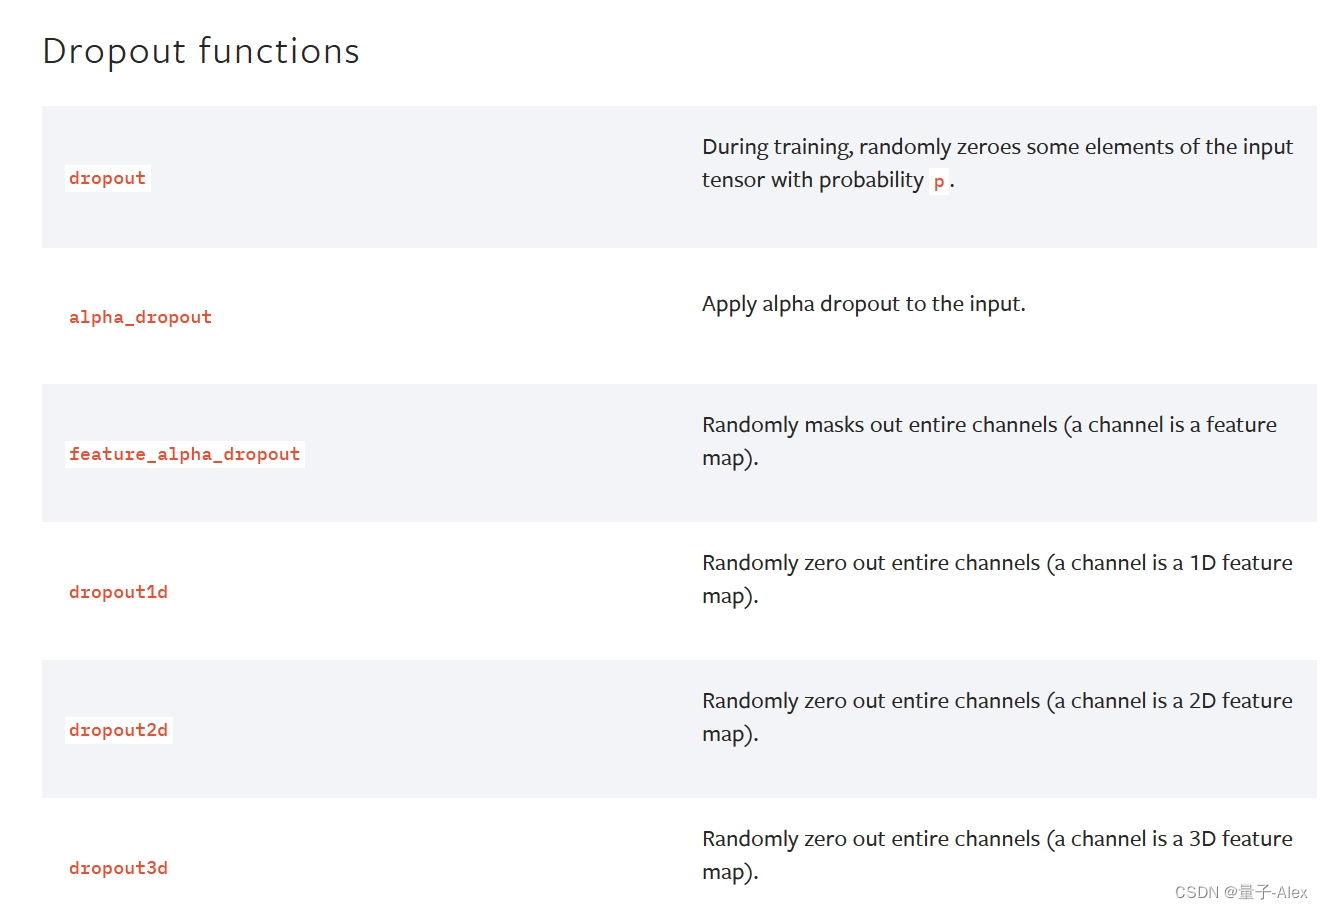Click the description mentioning a 2D feature map
This screenshot has height=909, width=1323.
(x=997, y=717)
